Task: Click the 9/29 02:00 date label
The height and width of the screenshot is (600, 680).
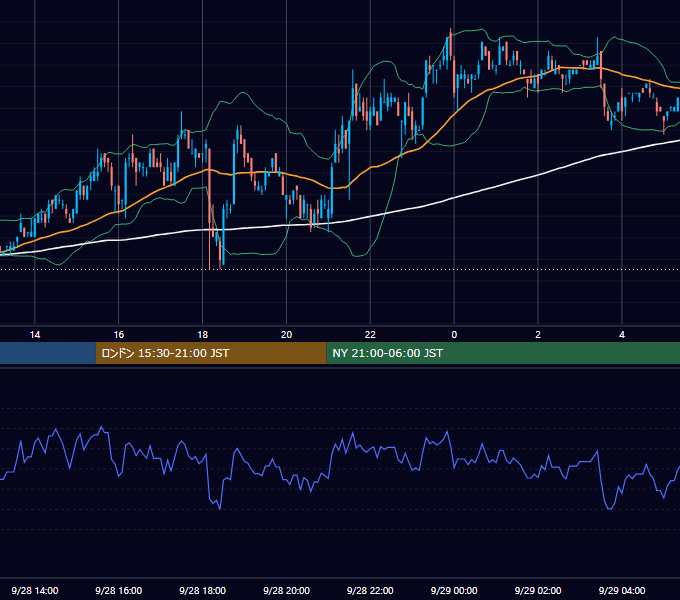Action: click(x=538, y=590)
